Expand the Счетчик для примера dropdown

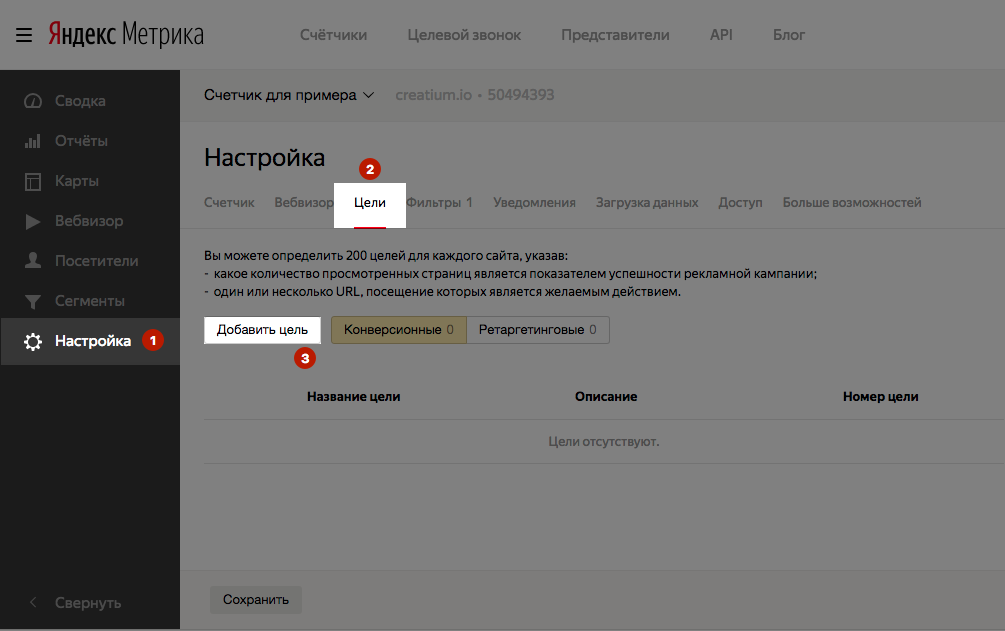click(289, 95)
